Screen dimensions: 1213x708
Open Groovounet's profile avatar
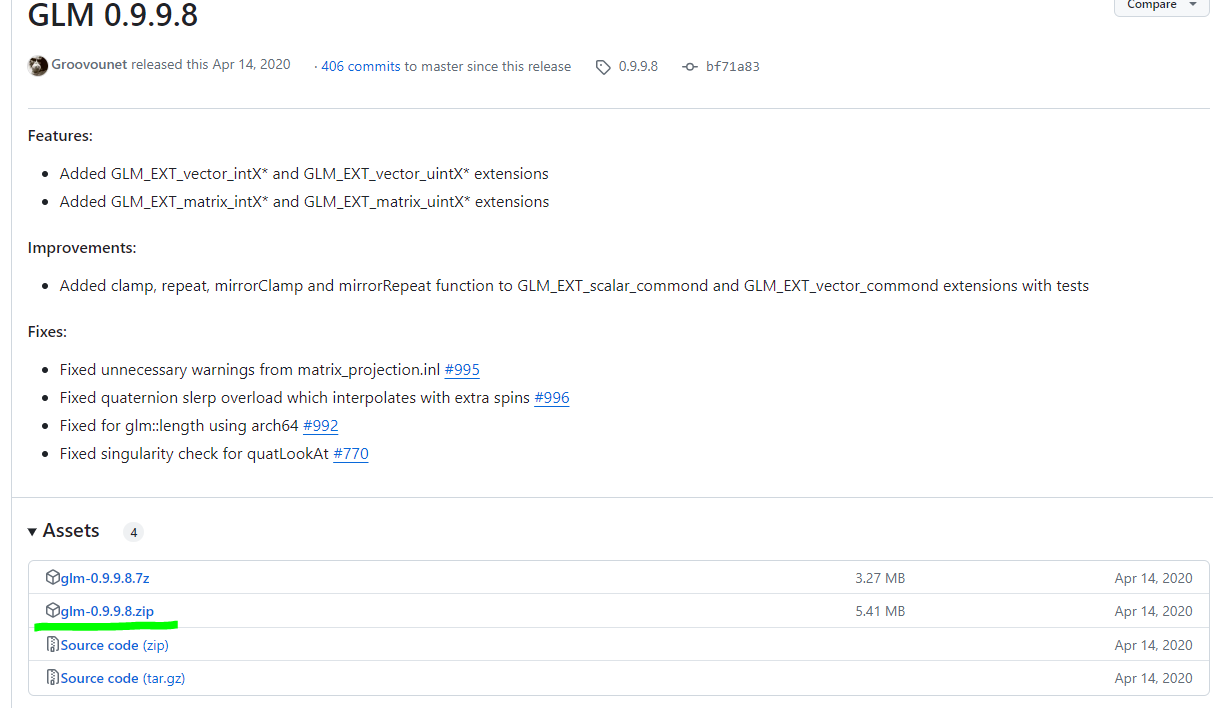coord(37,65)
